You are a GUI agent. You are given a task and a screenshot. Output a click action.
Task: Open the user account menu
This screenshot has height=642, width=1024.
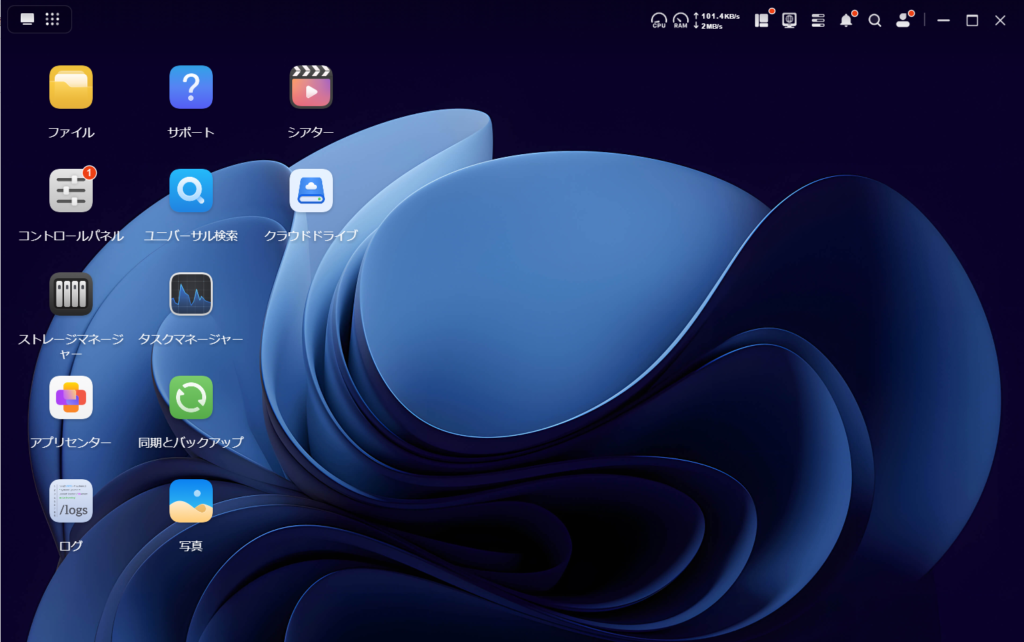pyautogui.click(x=903, y=20)
